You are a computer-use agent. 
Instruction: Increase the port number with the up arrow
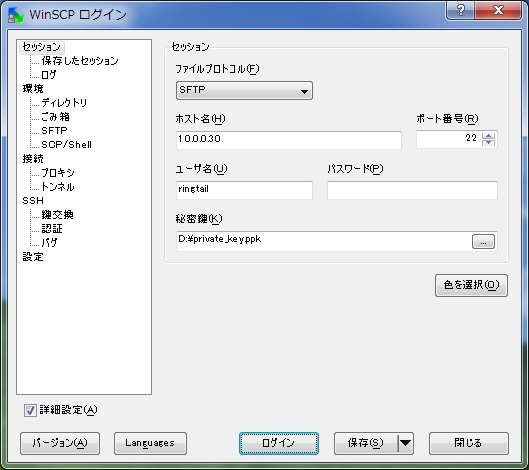[x=489, y=136]
